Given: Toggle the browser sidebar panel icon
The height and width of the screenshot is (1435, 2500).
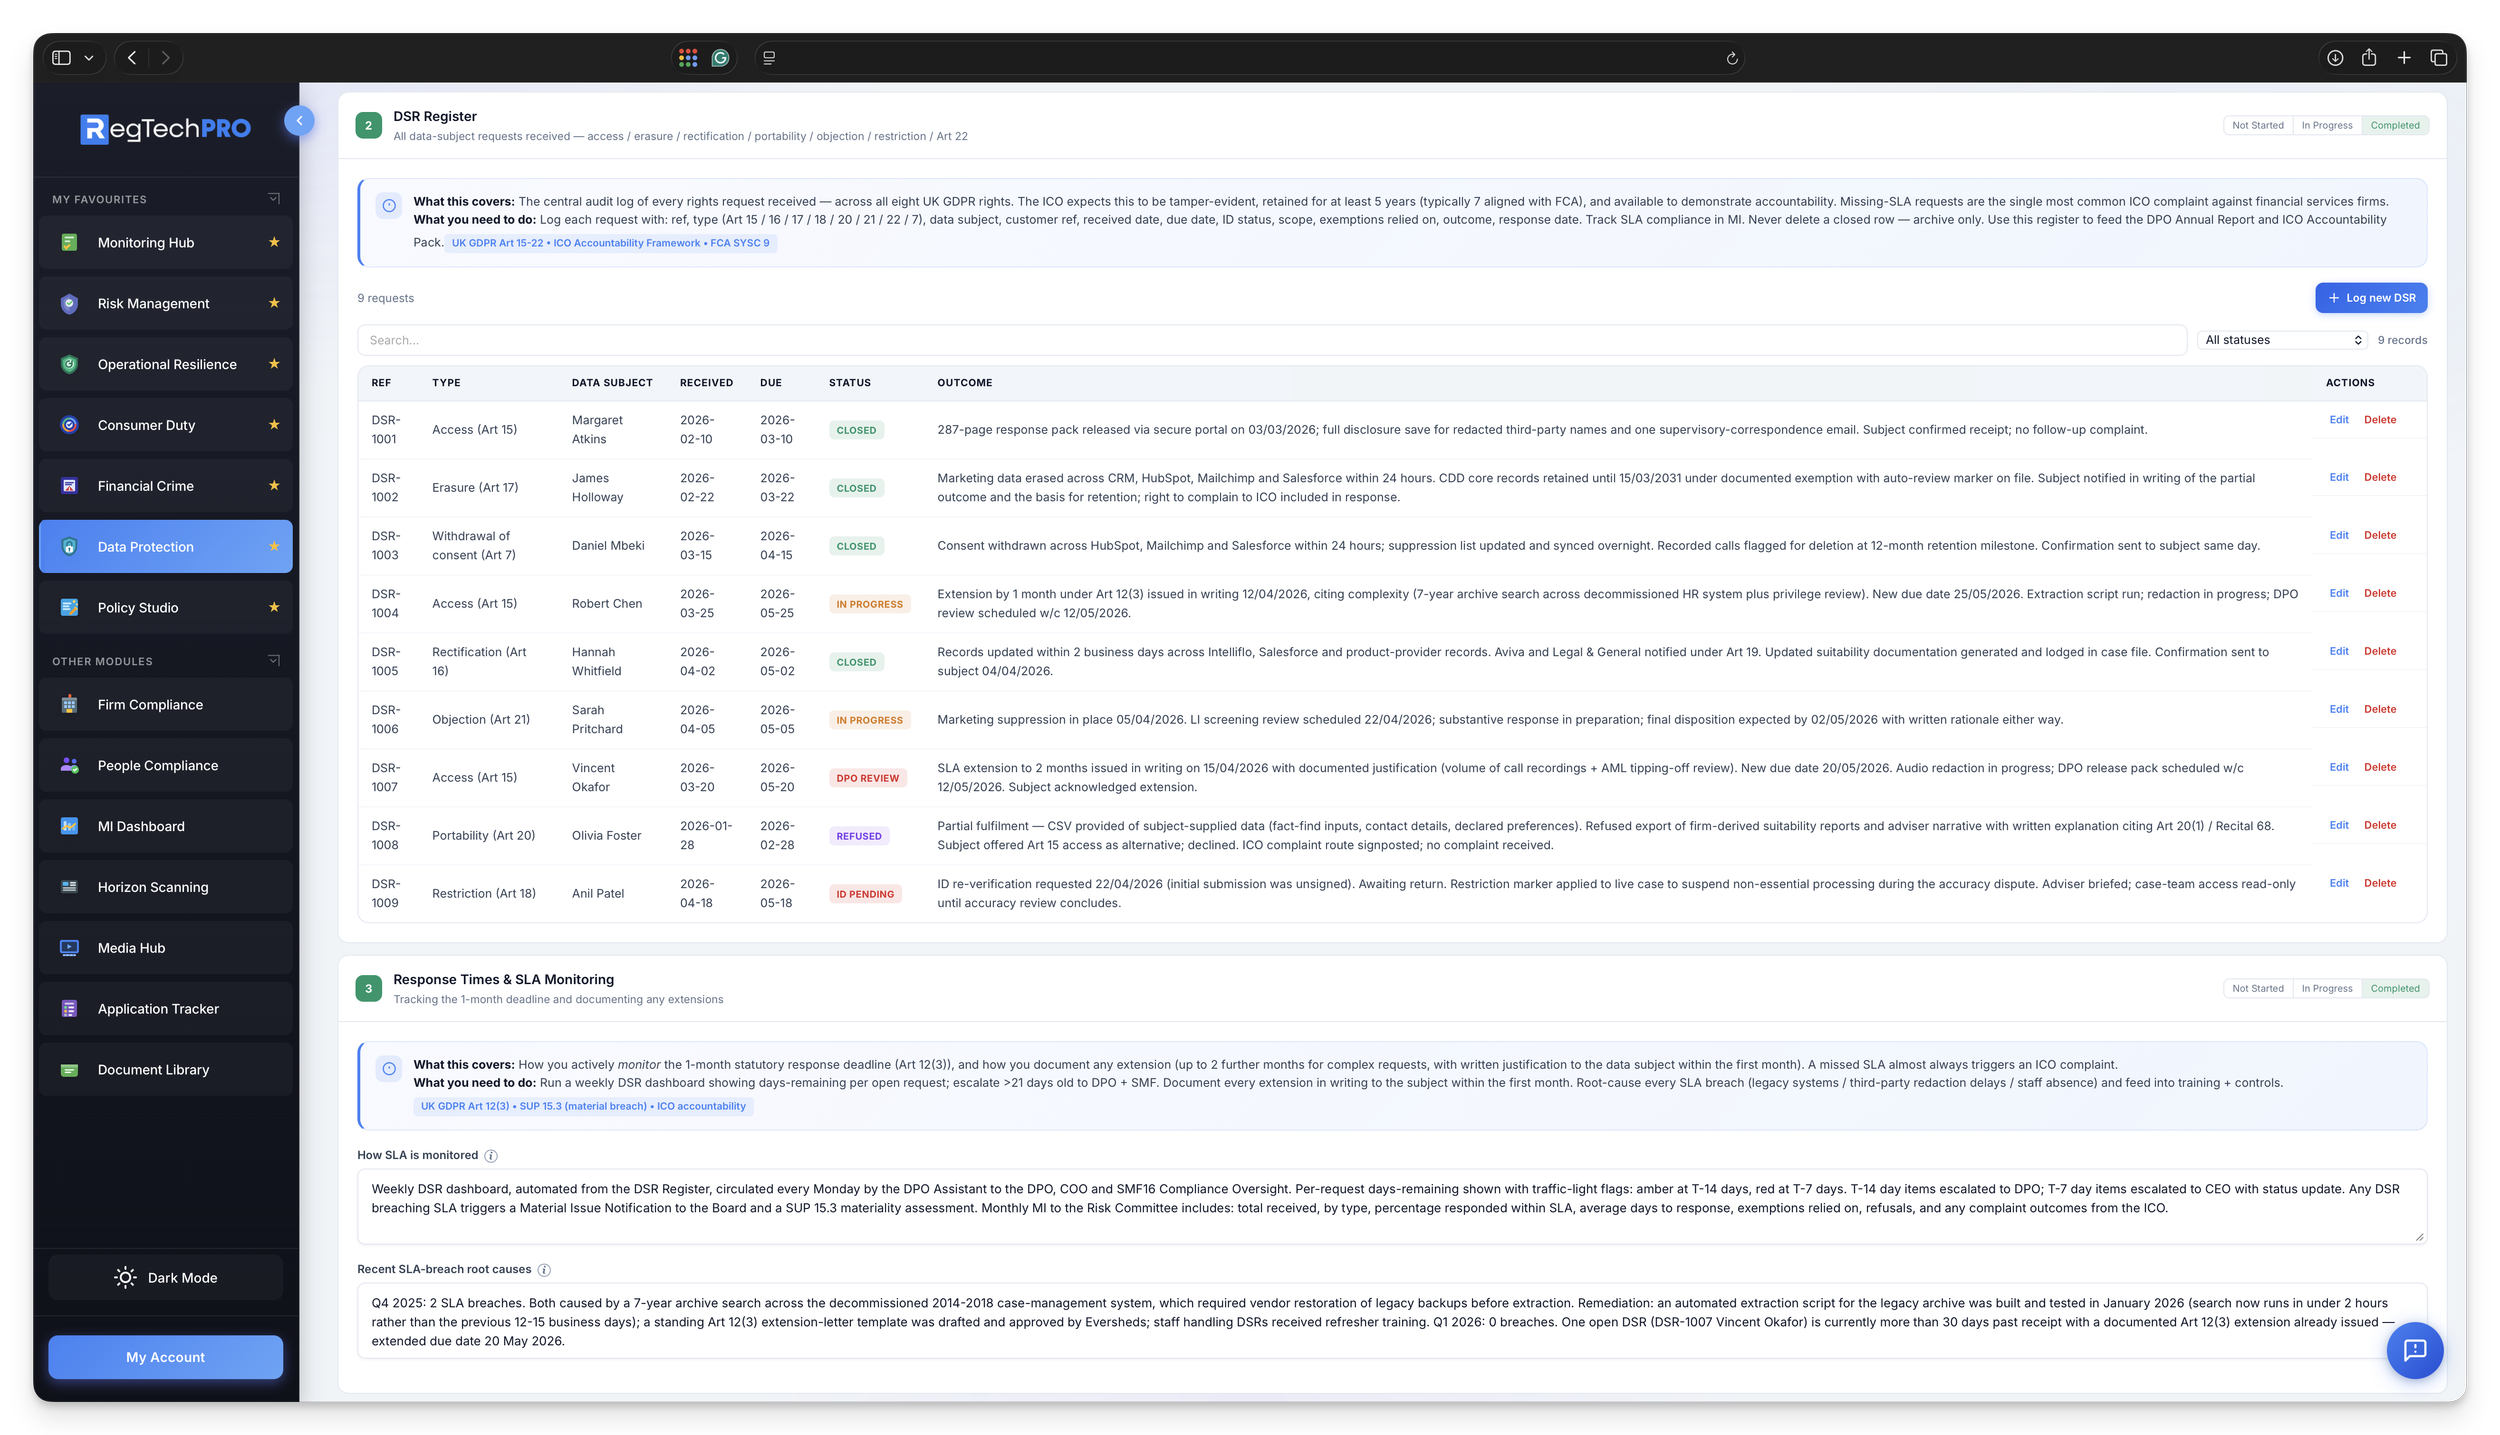Looking at the screenshot, I should pyautogui.click(x=62, y=58).
